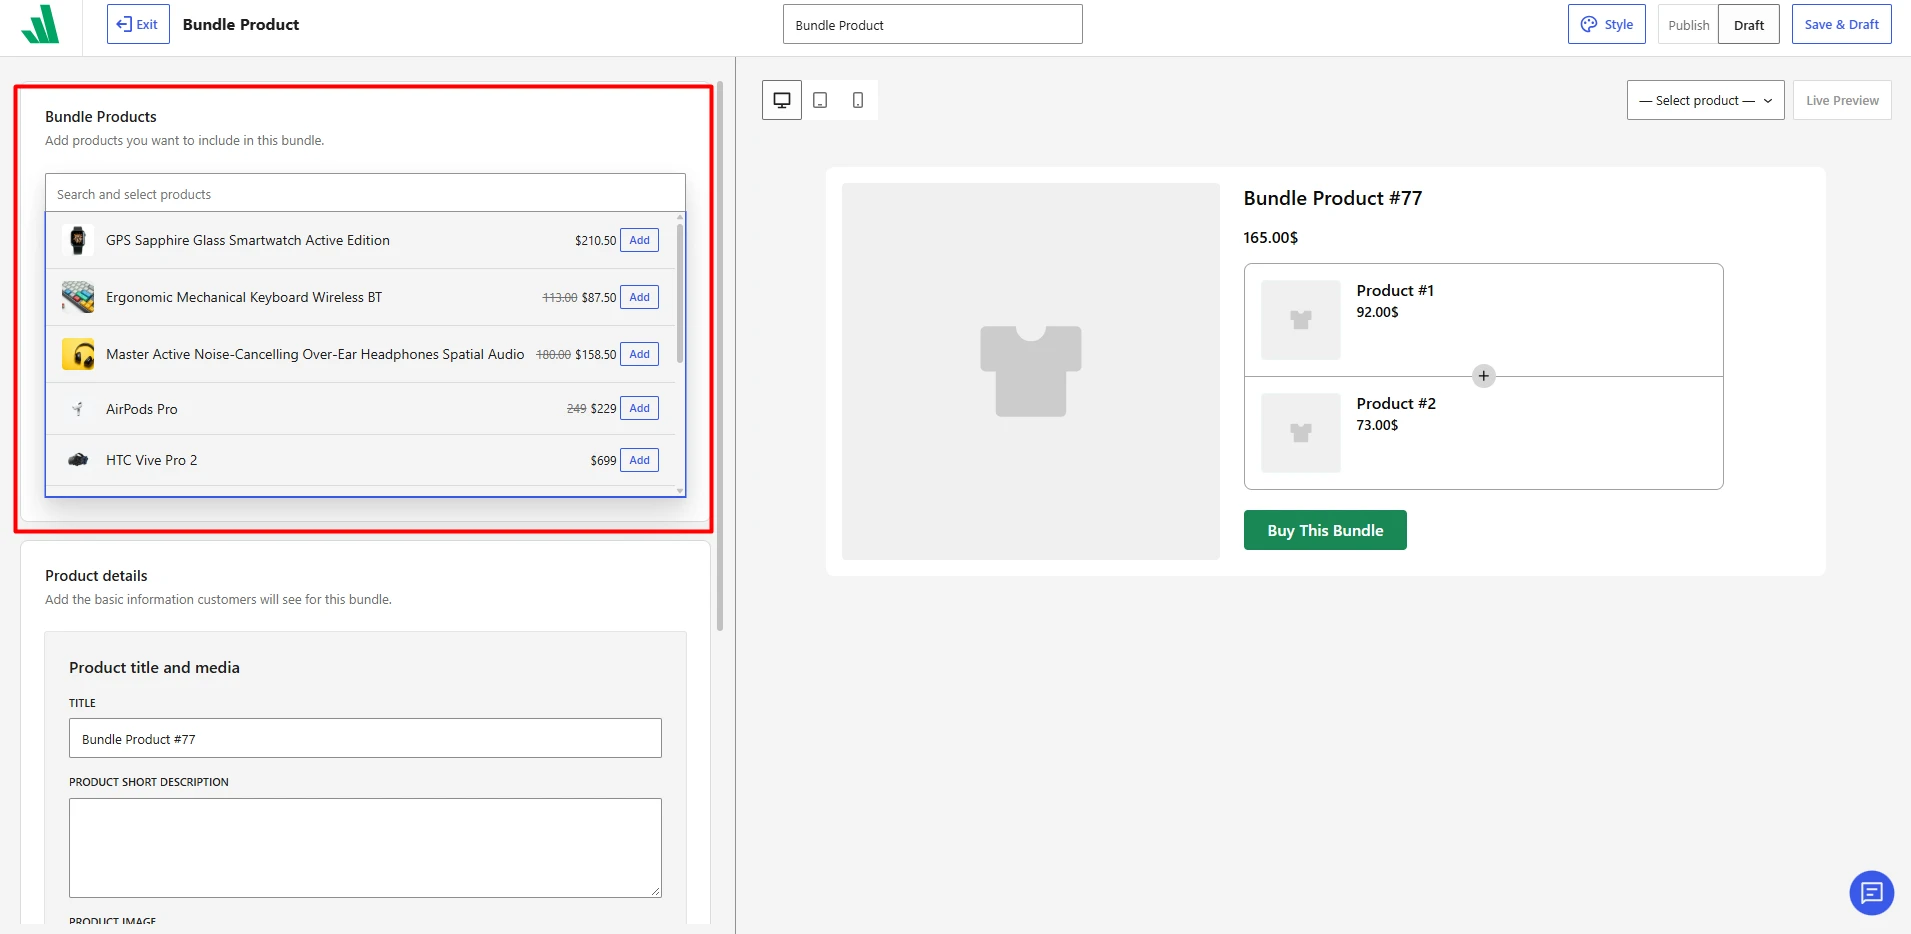Click the keyboard product thumbnail

[x=77, y=297]
